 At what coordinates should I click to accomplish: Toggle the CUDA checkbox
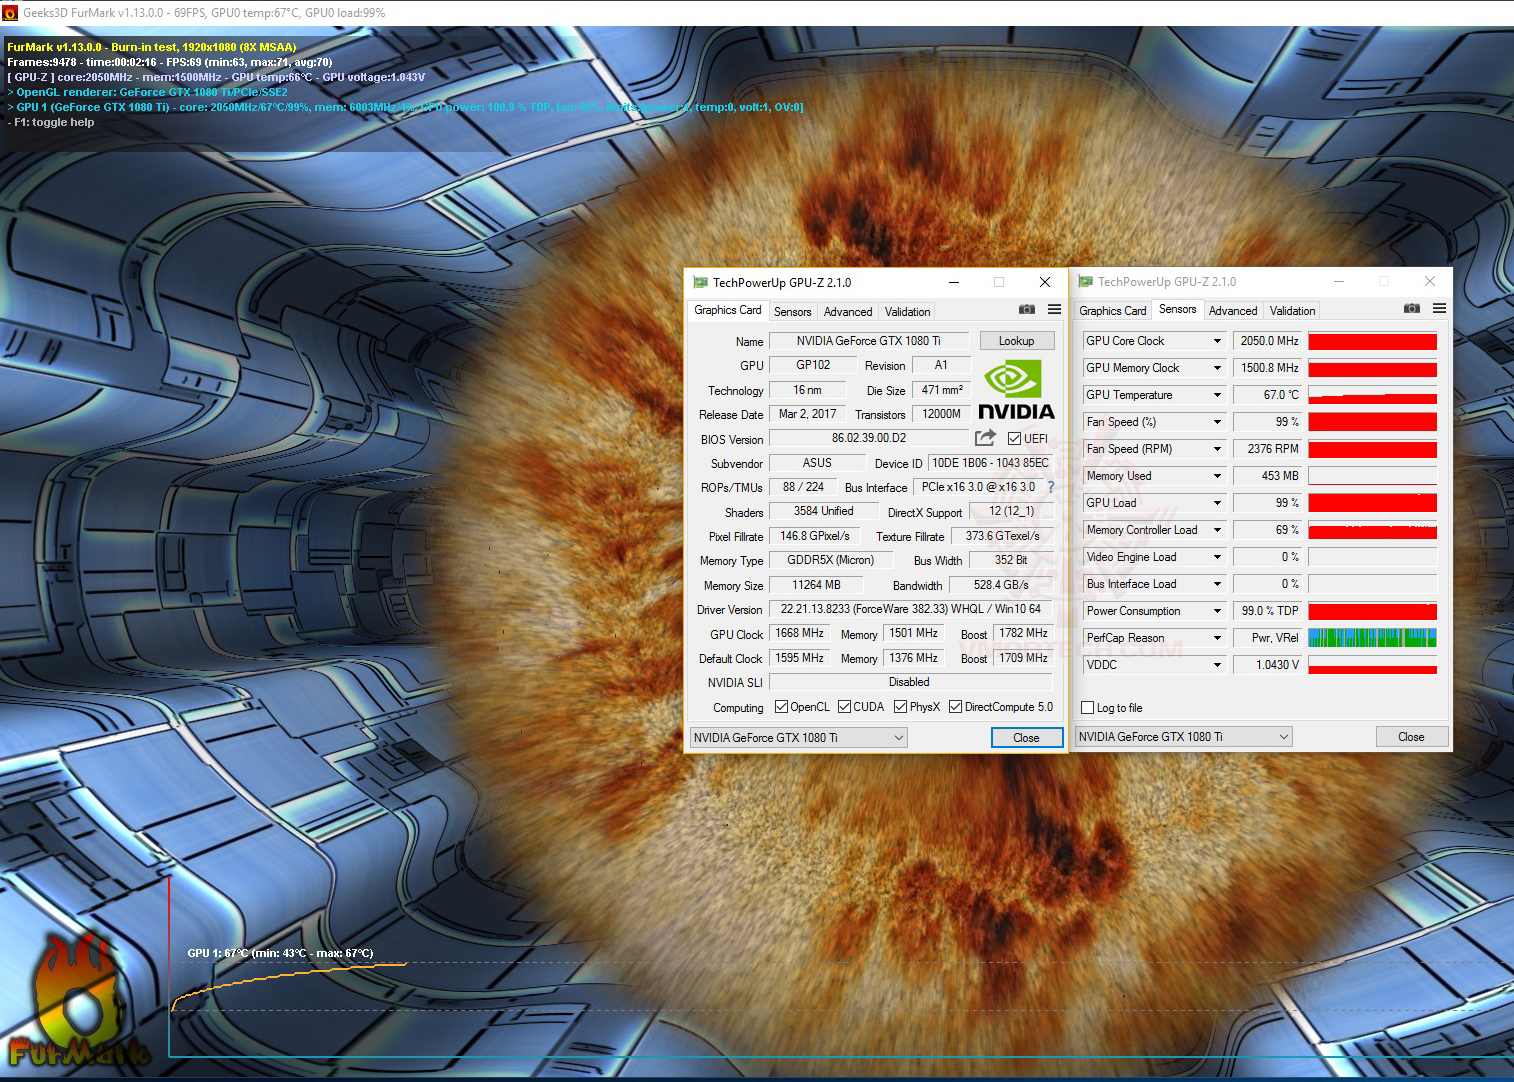click(x=845, y=707)
